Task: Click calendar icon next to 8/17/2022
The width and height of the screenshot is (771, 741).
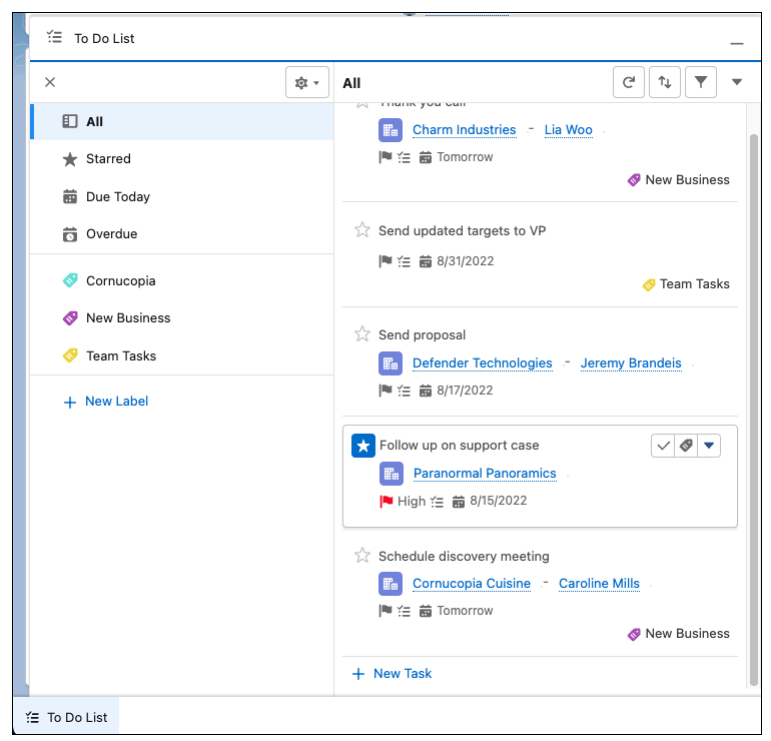Action: [x=425, y=391]
